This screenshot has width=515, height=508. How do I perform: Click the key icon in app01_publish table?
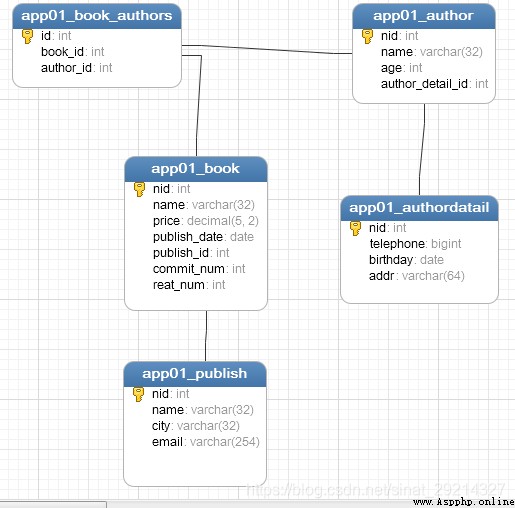tap(138, 394)
